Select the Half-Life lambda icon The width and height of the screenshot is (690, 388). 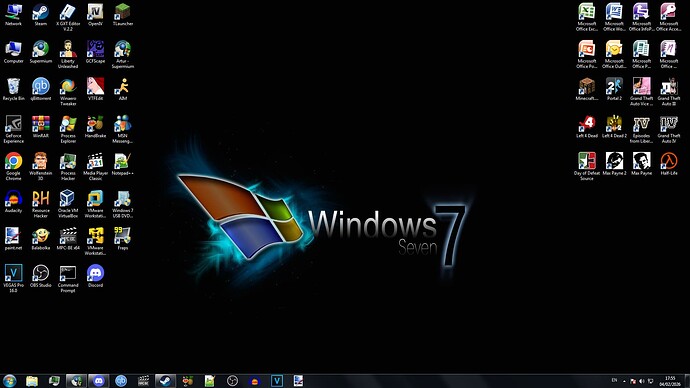point(668,164)
